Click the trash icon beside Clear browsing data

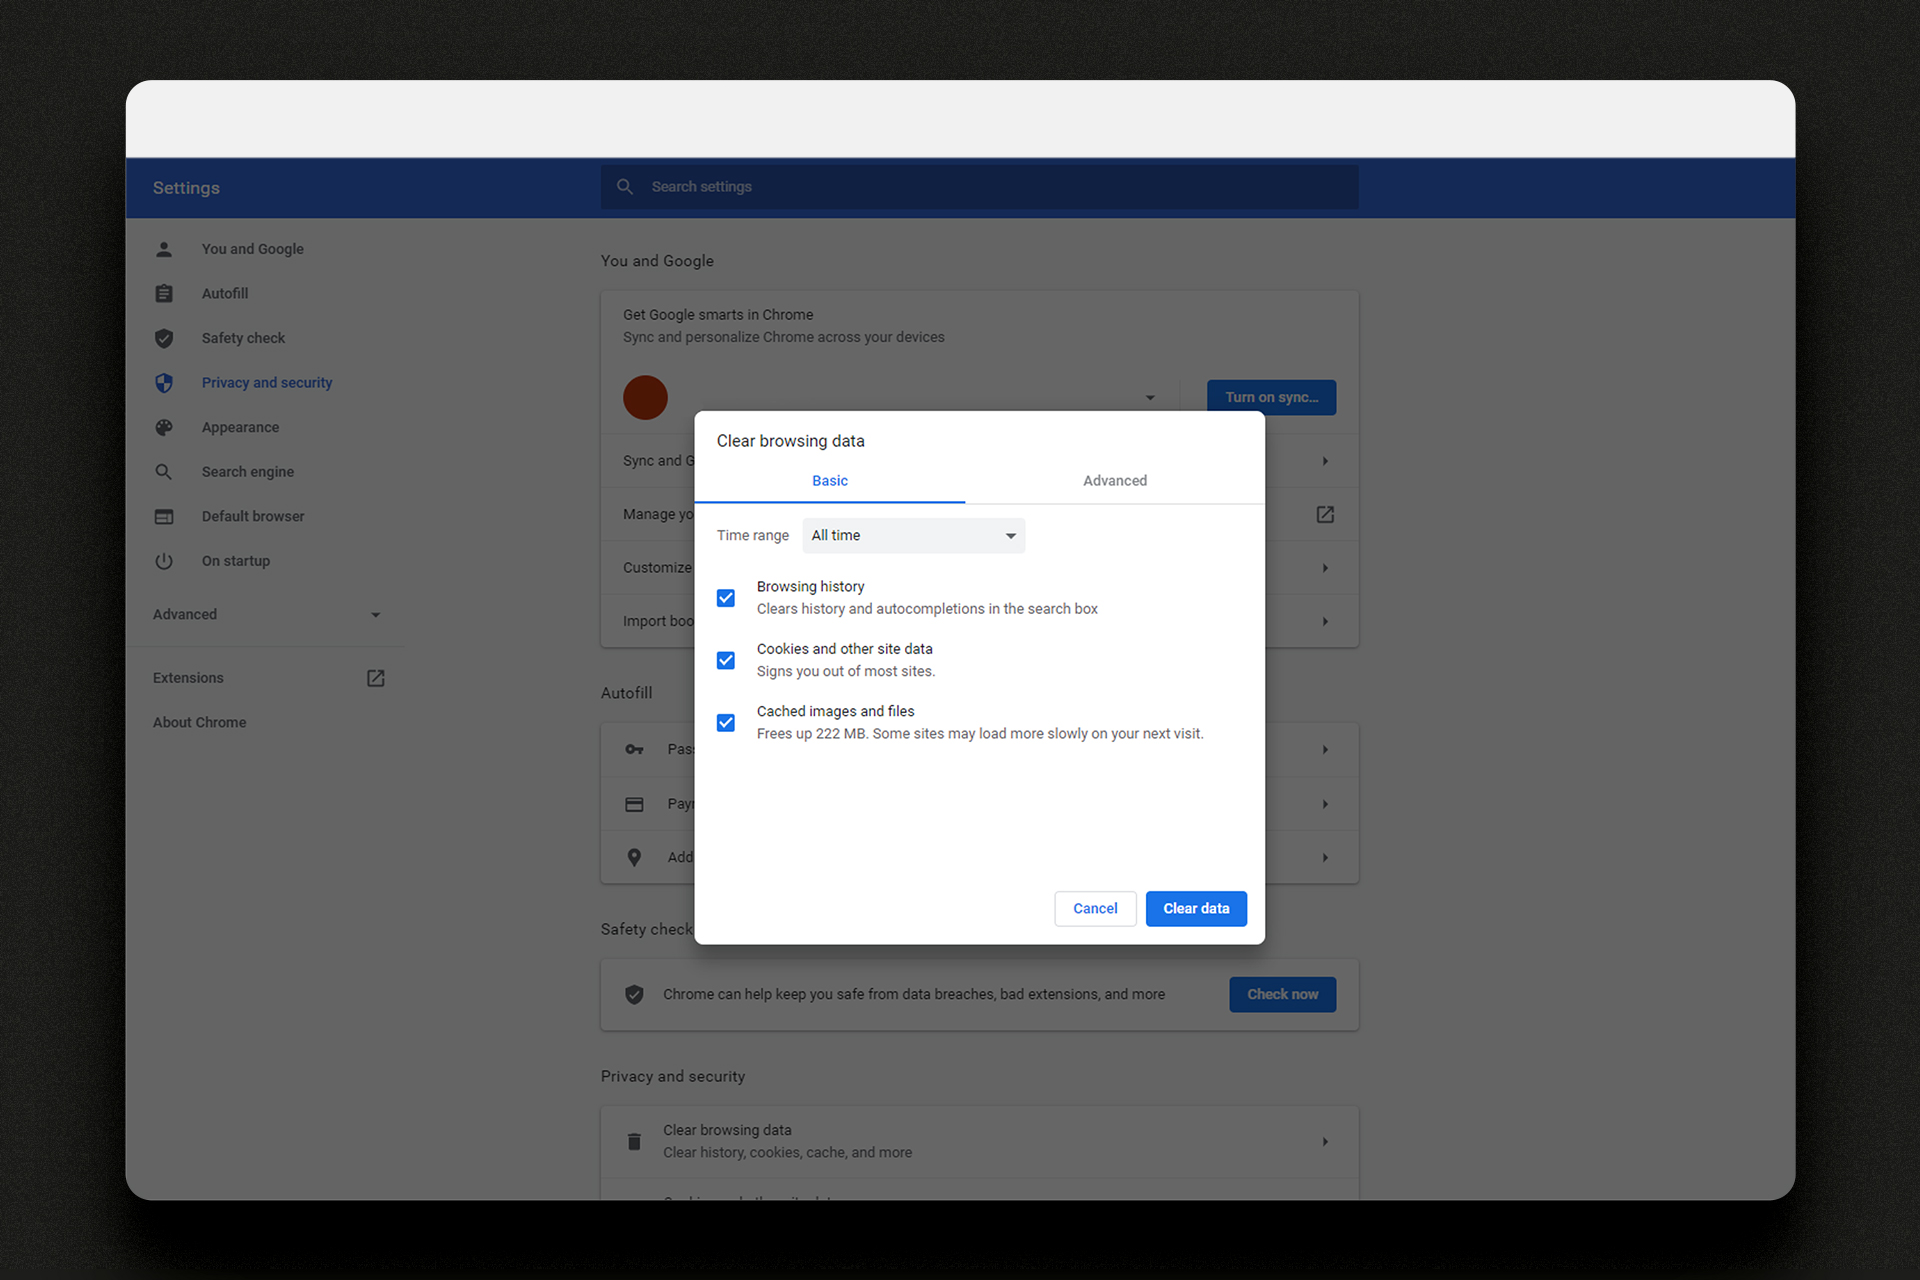[634, 1141]
